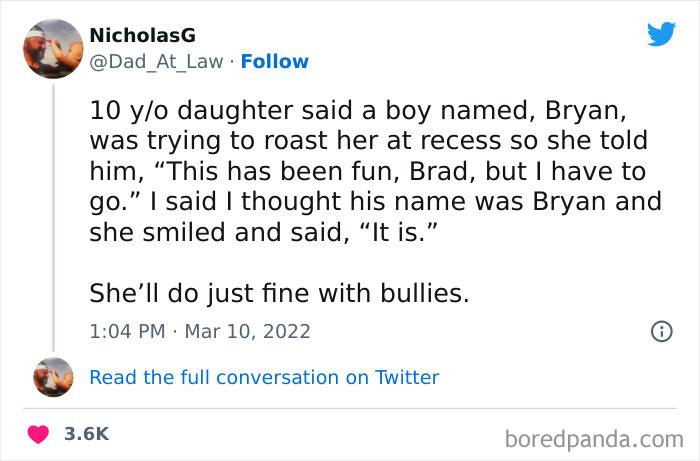Click the Twitter bird logo
This screenshot has height=461, width=700.
[x=661, y=34]
